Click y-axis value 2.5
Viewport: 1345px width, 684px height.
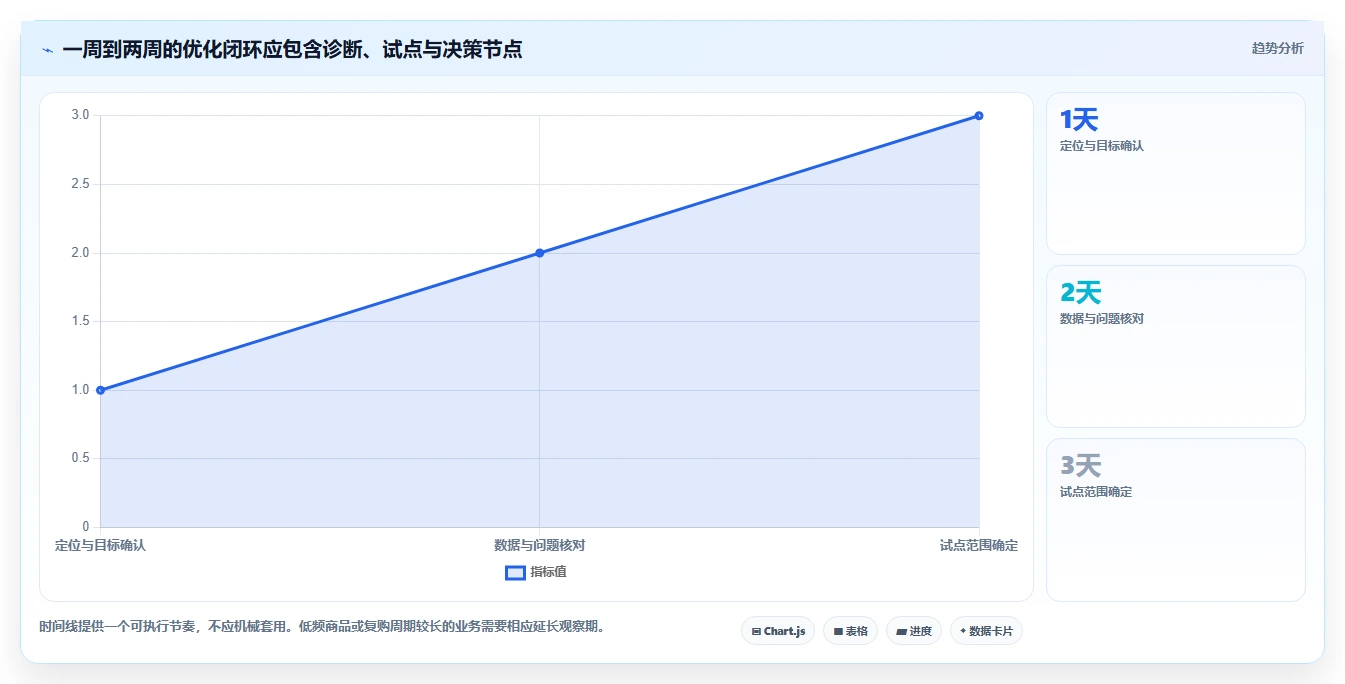coord(80,184)
